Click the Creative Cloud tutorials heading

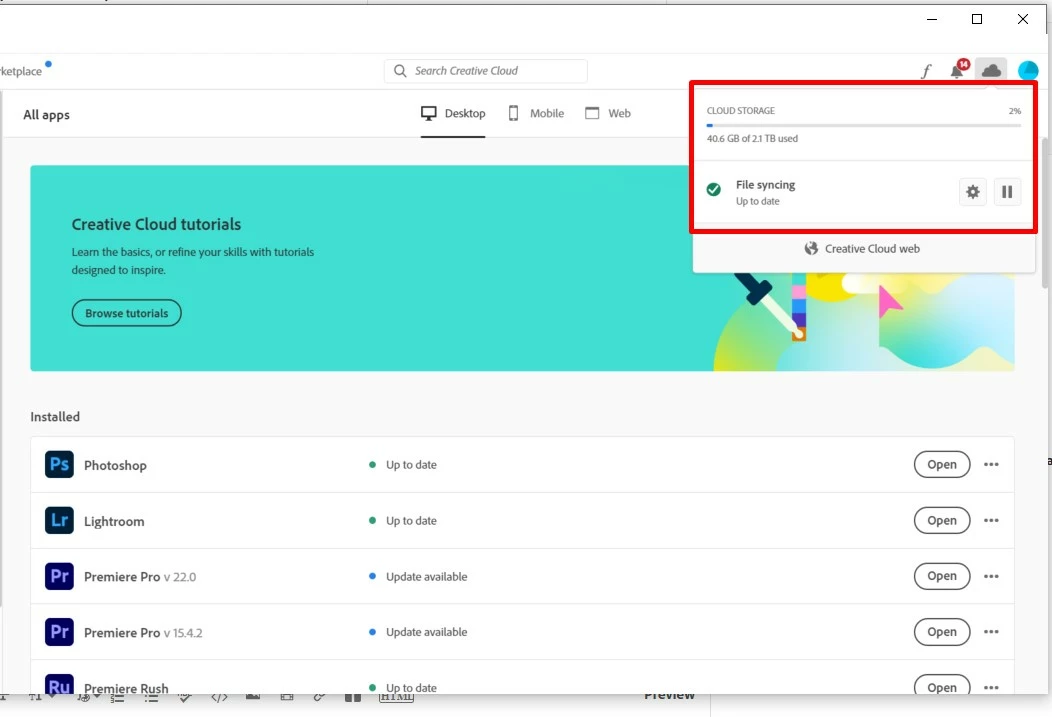pos(156,224)
